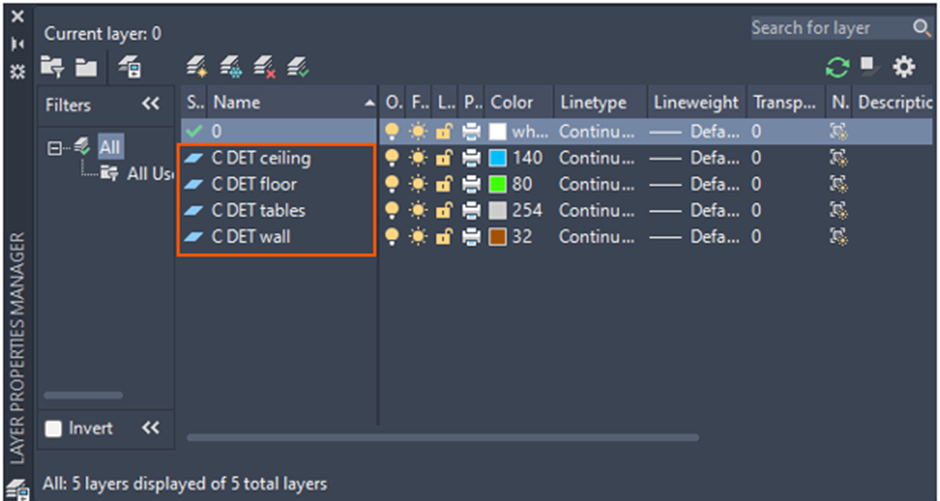Click the Delete Layer icon
The height and width of the screenshot is (501, 940).
click(x=264, y=67)
